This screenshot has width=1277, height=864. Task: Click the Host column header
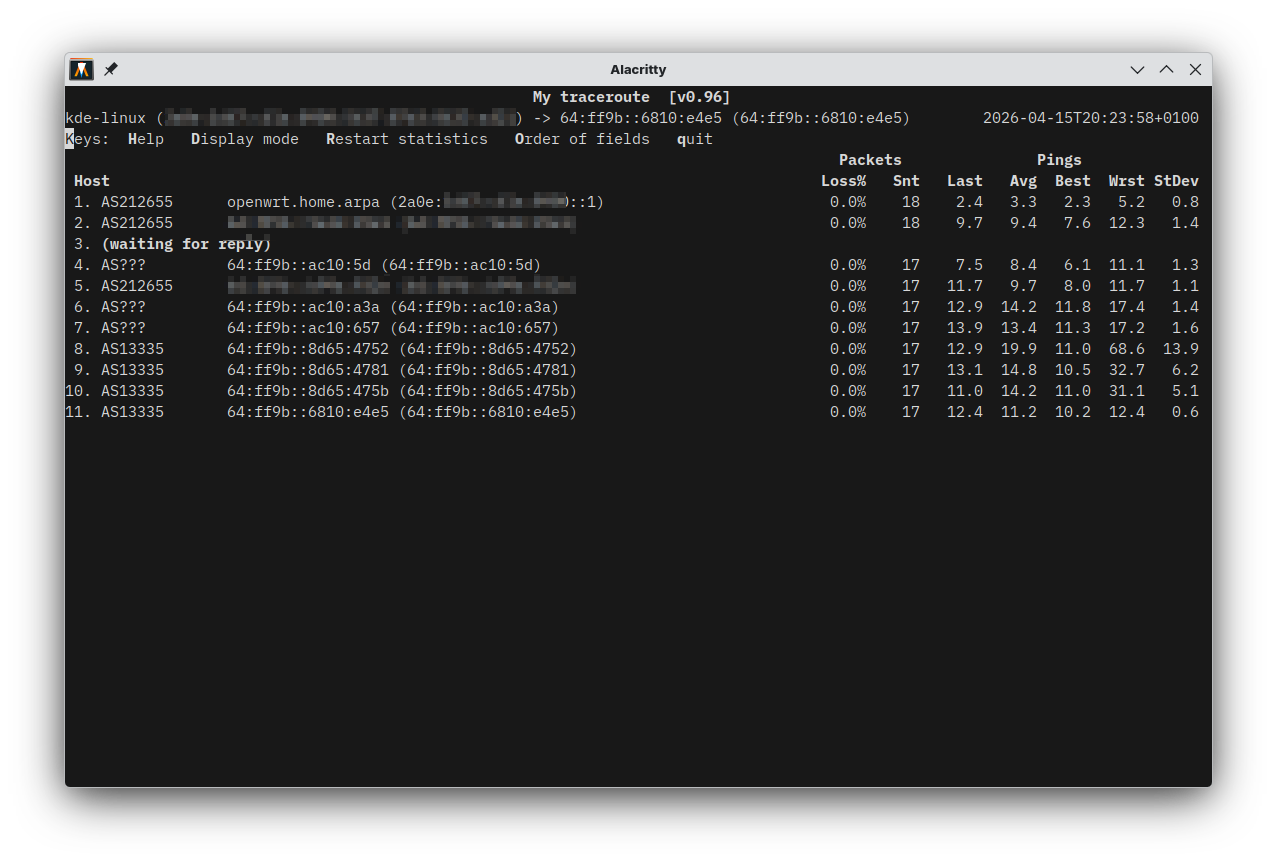pos(92,181)
